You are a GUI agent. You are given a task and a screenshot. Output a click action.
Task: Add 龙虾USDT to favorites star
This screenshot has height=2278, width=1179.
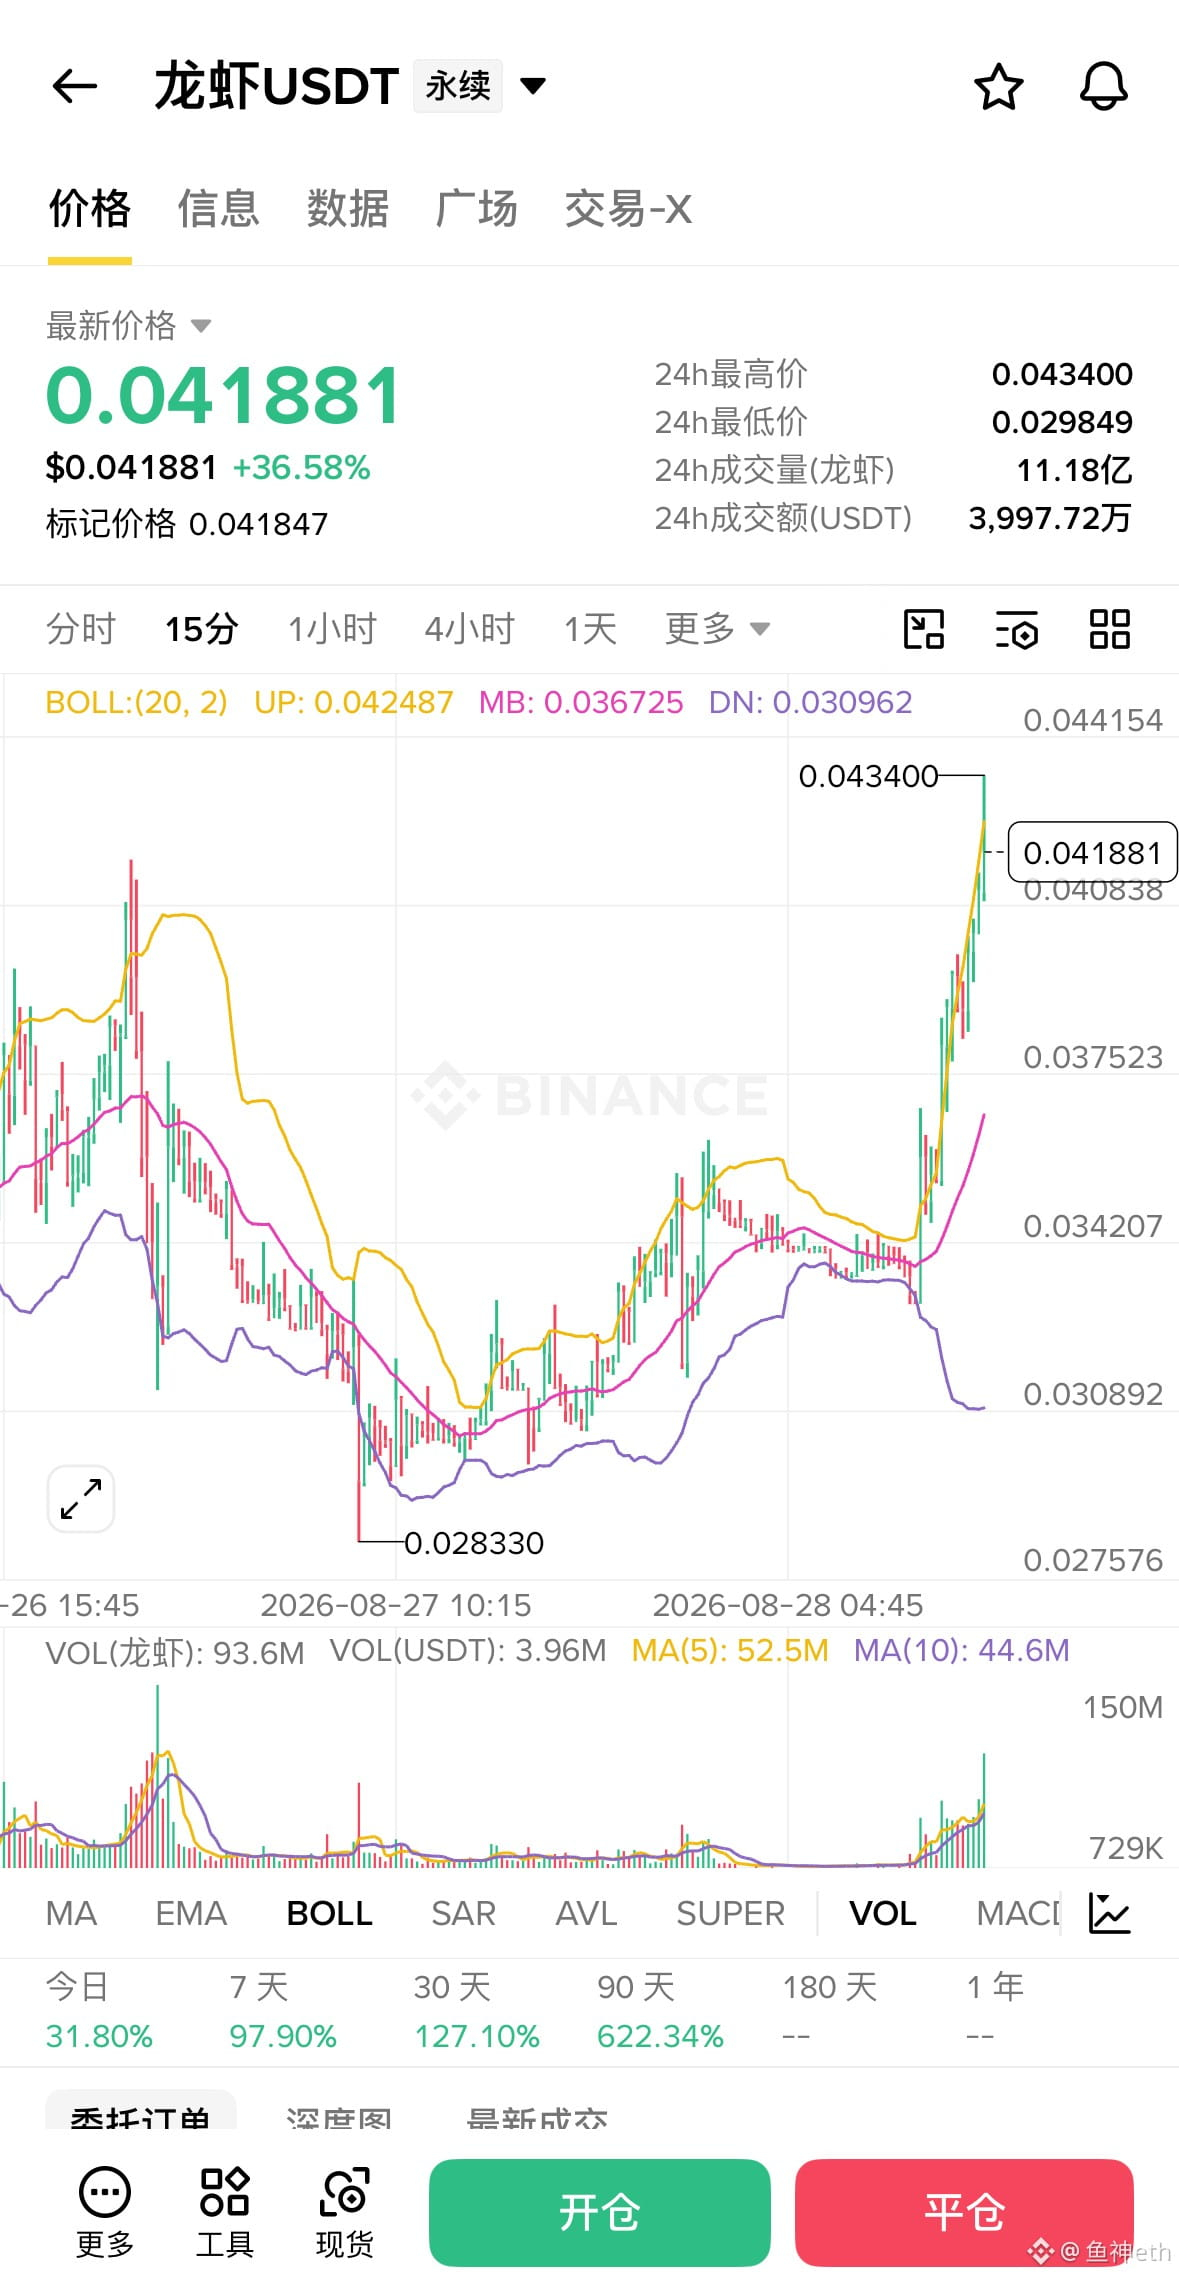998,87
